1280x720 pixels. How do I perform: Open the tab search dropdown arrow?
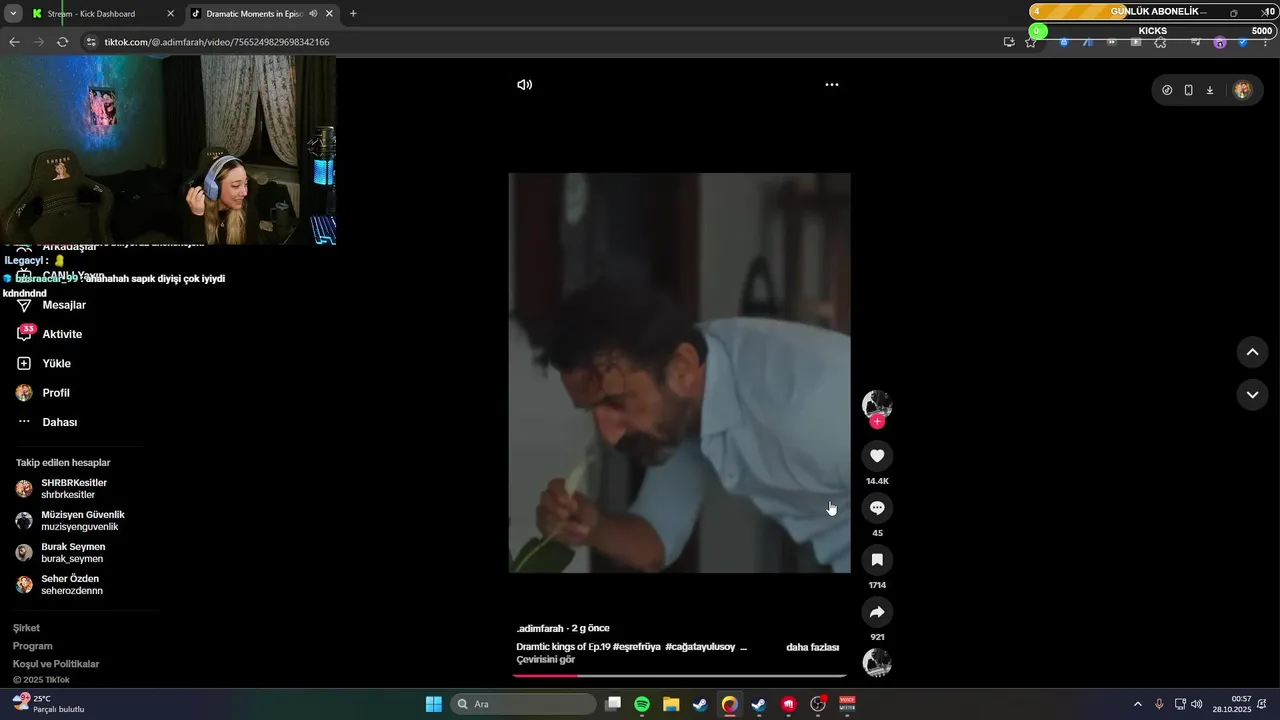tap(13, 14)
